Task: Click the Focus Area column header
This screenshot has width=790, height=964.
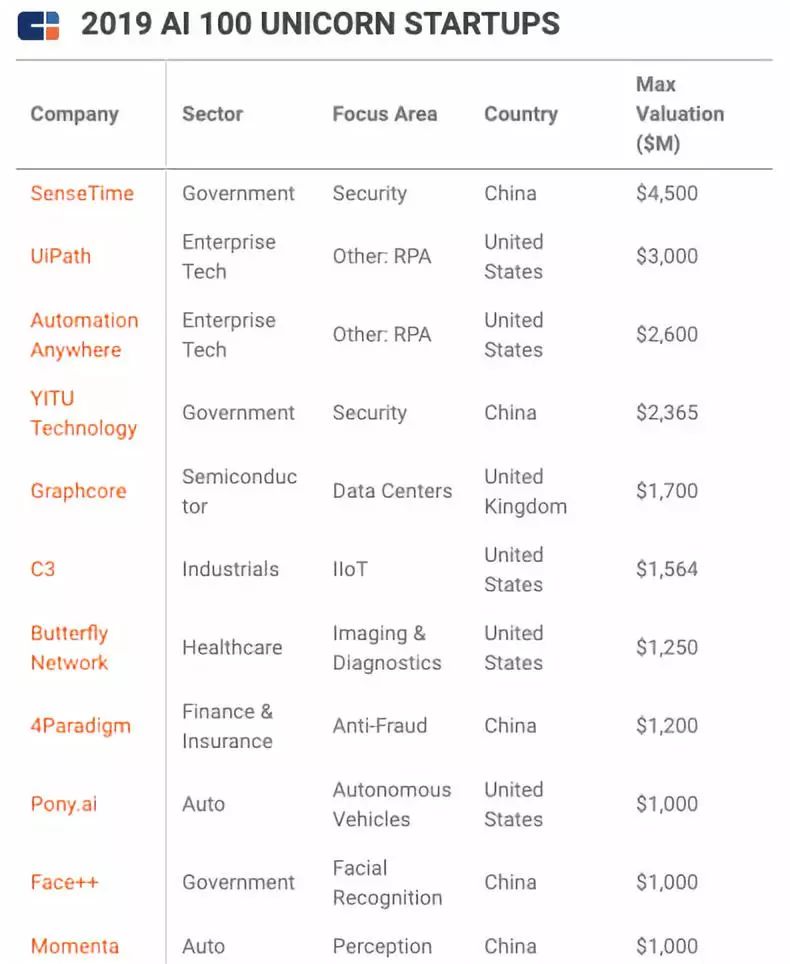Action: click(385, 114)
